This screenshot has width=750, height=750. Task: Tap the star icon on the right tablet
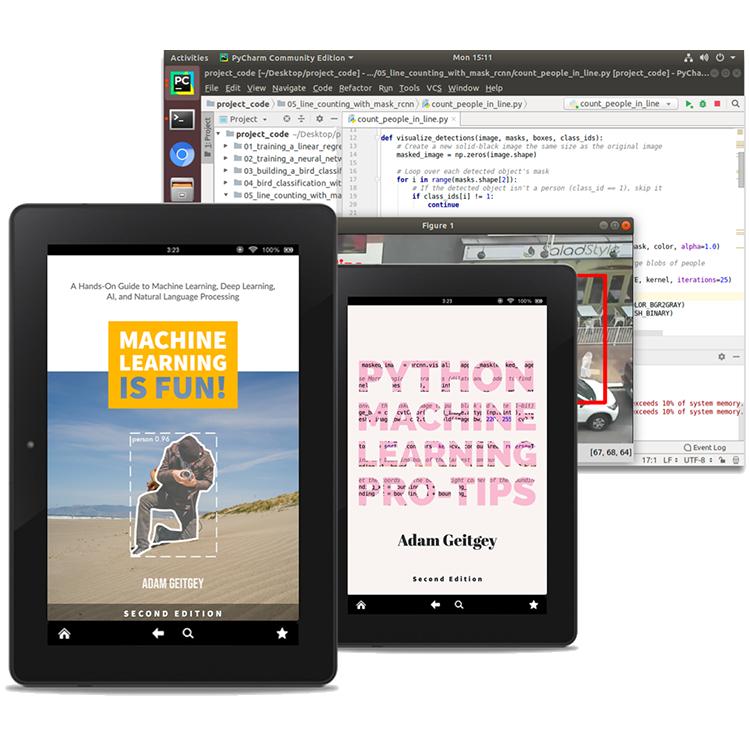pyautogui.click(x=533, y=605)
